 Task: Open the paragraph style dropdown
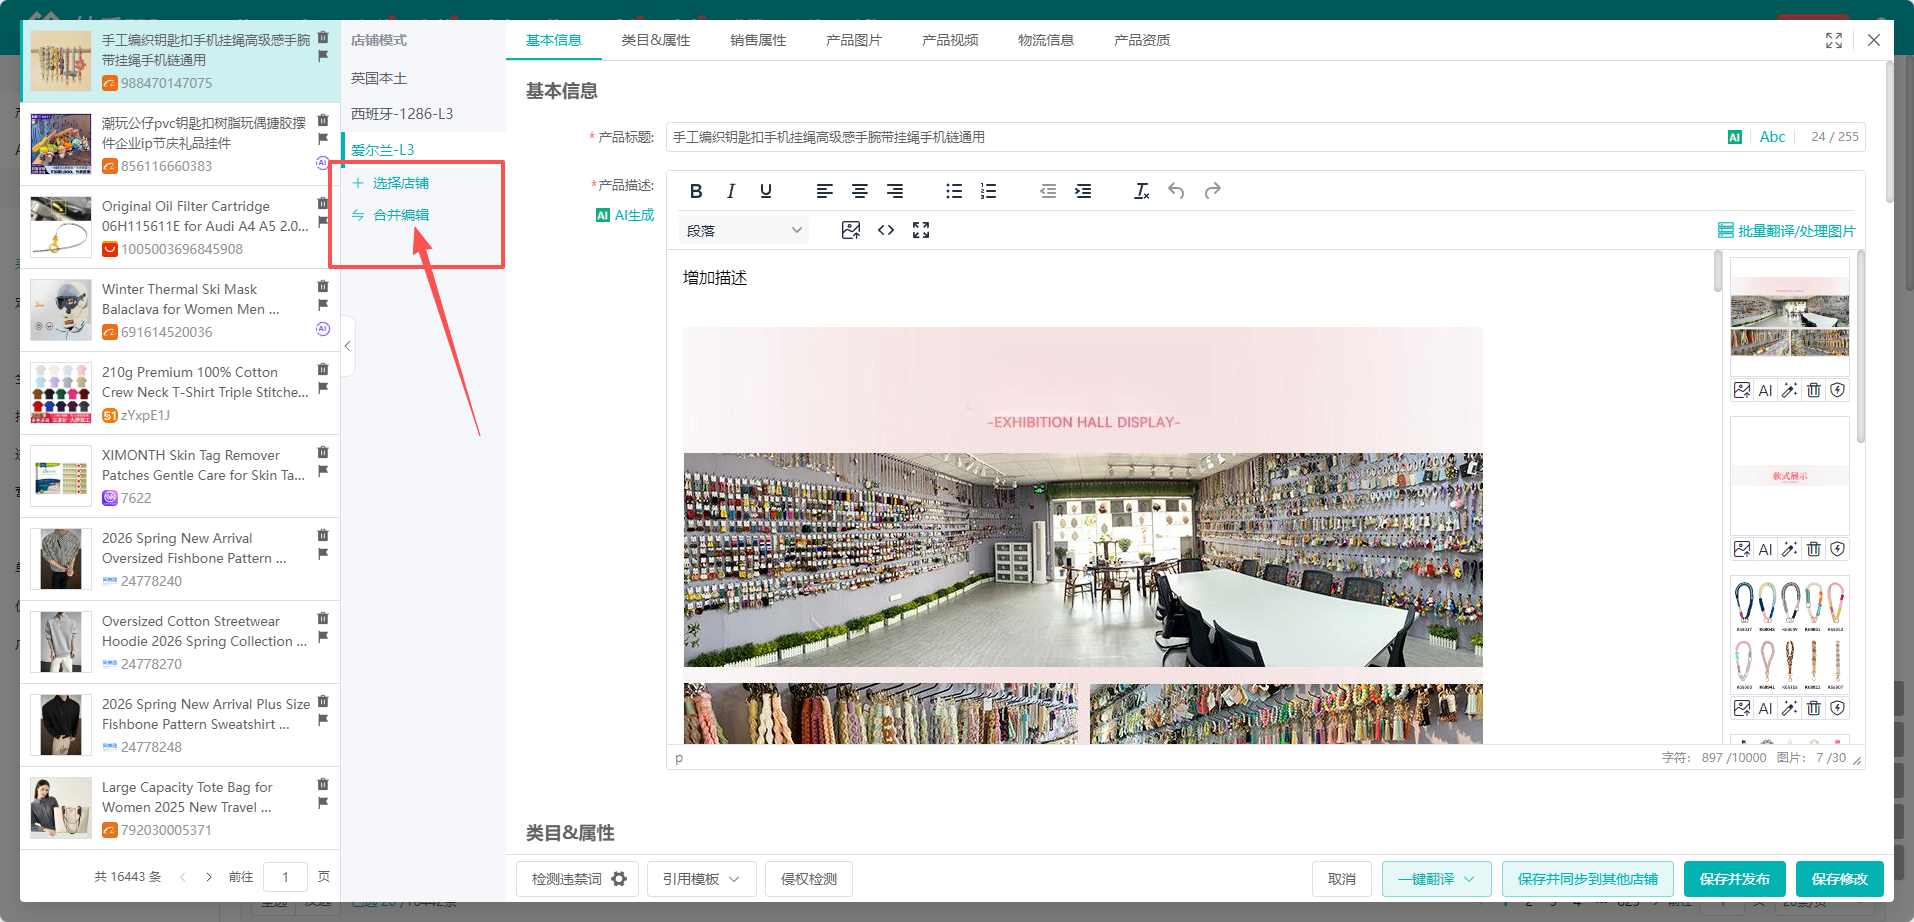pyautogui.click(x=744, y=231)
